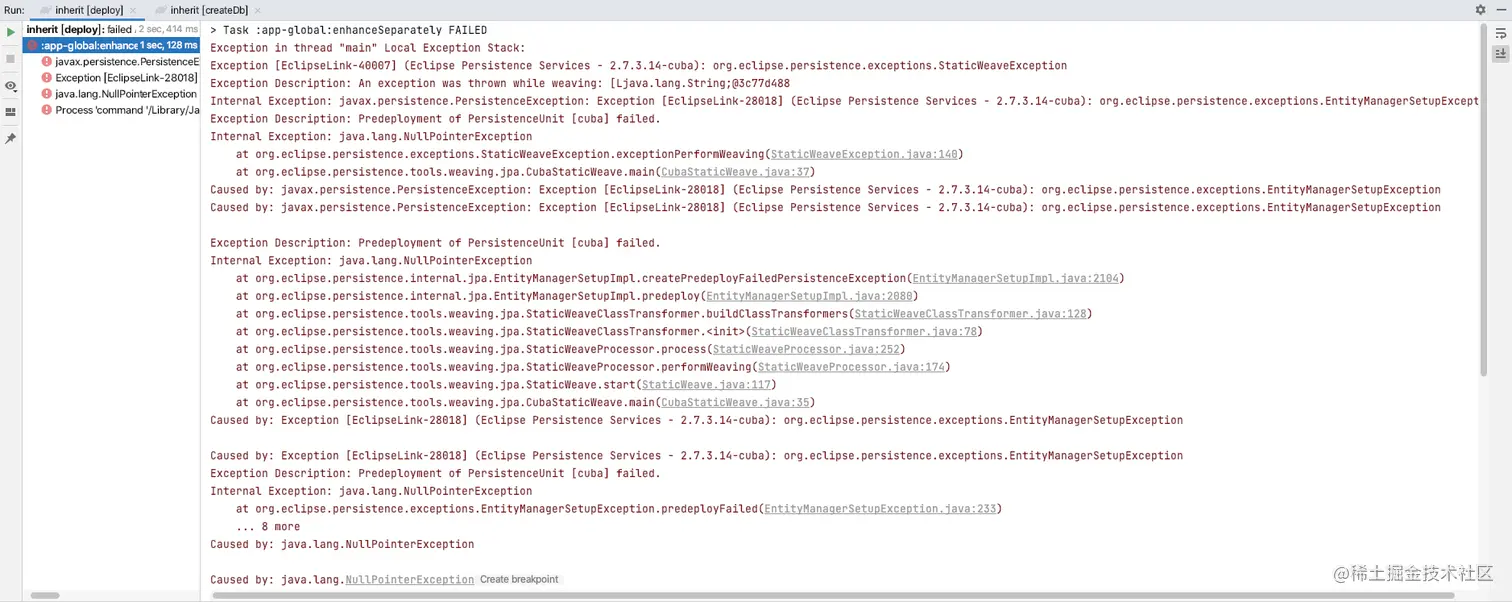Click 'An exception was thrown while weaving' line
1512x602 pixels.
pos(500,83)
